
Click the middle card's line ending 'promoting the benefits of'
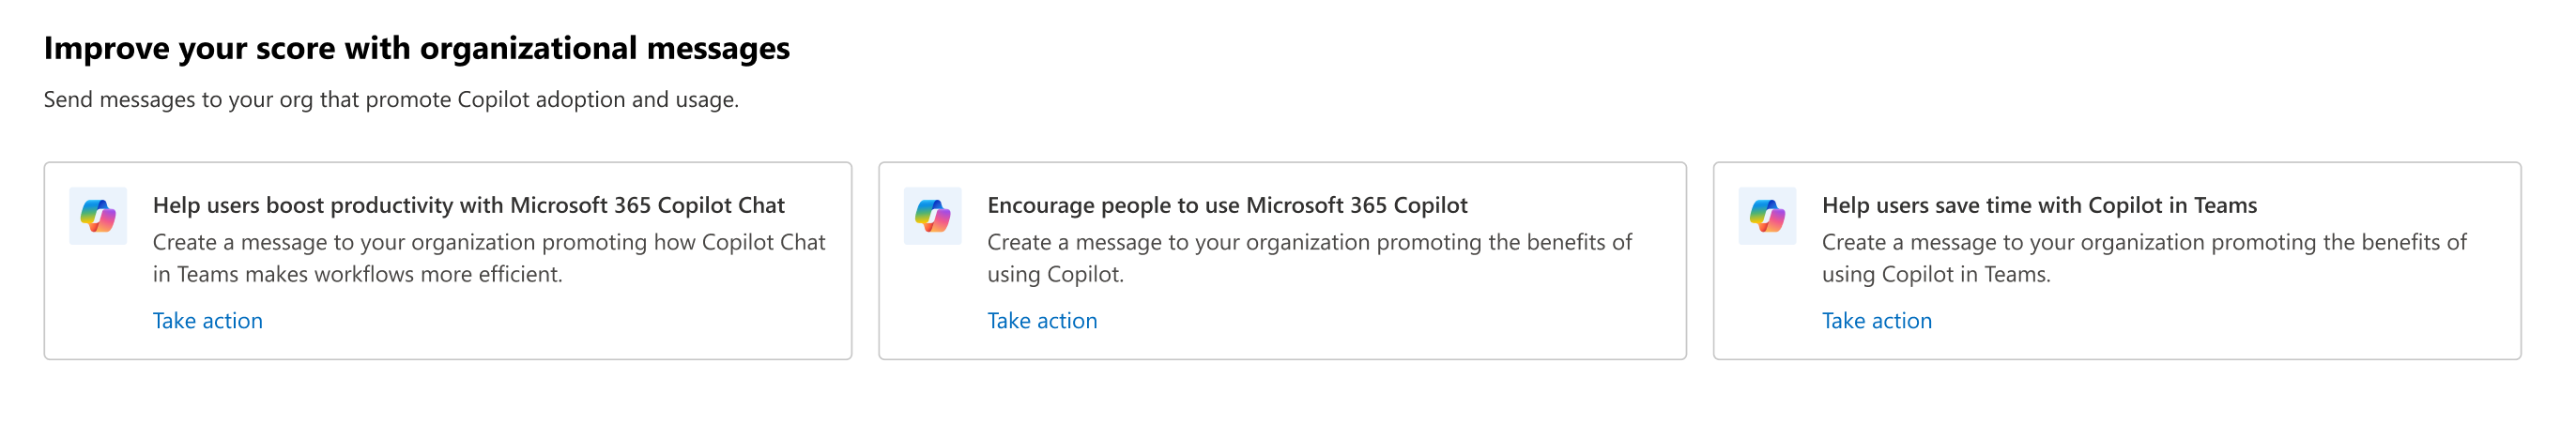(x=1309, y=242)
